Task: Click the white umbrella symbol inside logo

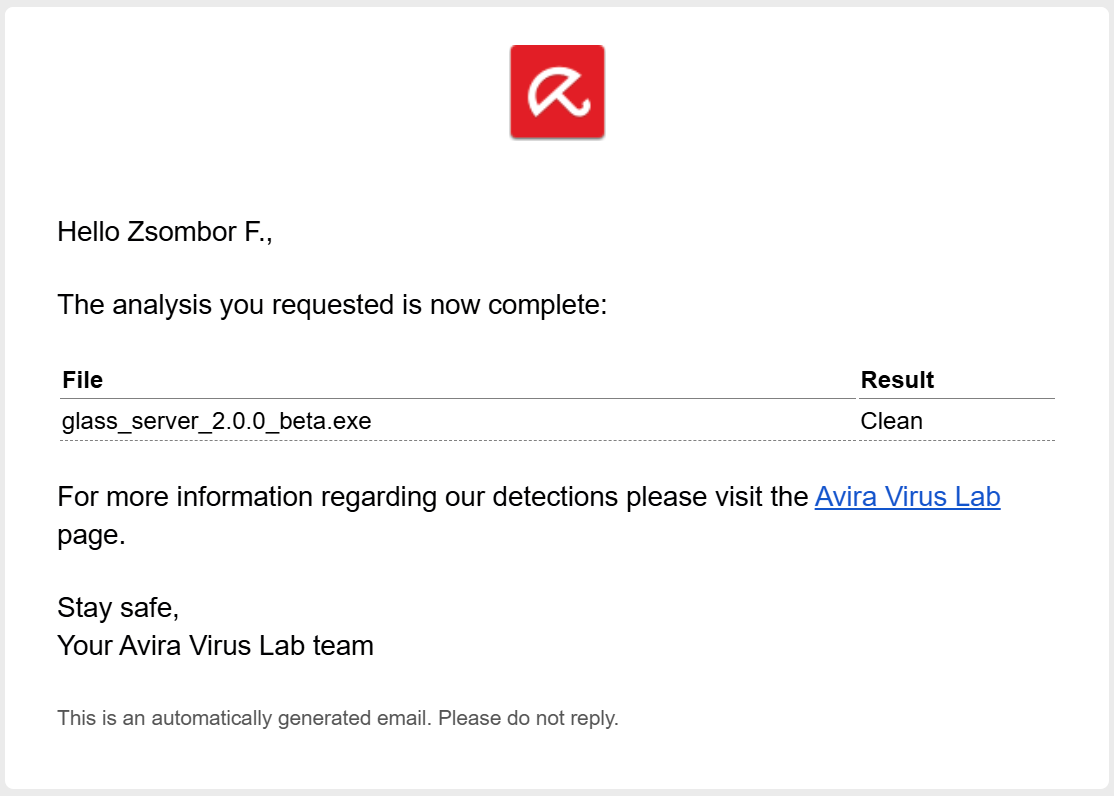Action: 558,92
